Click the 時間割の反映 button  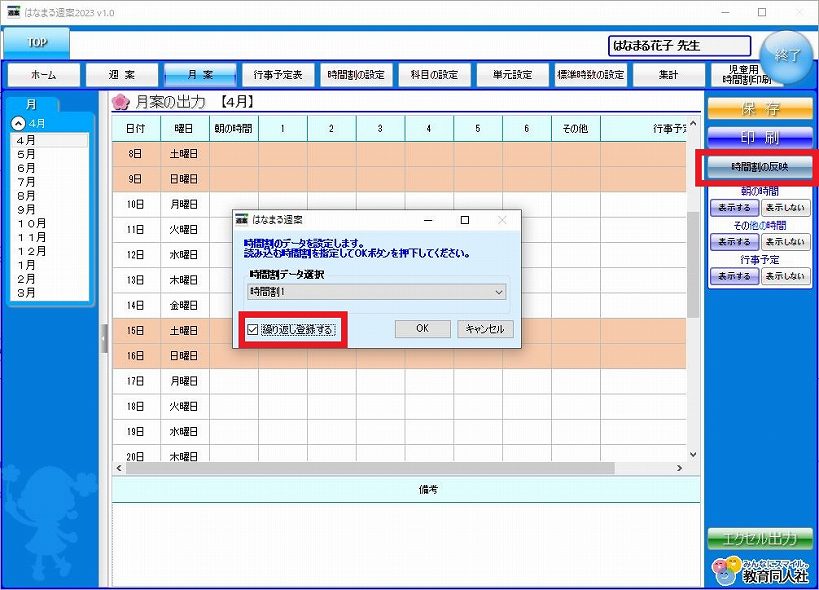(x=760, y=167)
